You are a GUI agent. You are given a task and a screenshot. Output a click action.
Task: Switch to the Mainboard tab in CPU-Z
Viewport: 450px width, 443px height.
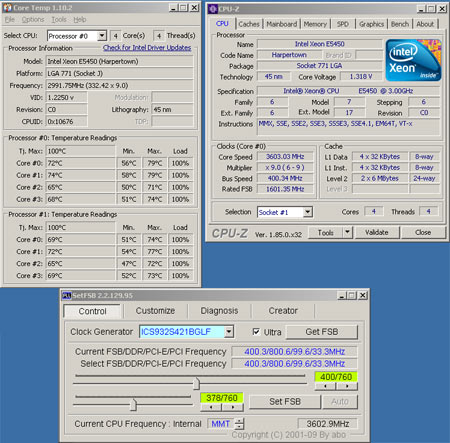pos(282,24)
